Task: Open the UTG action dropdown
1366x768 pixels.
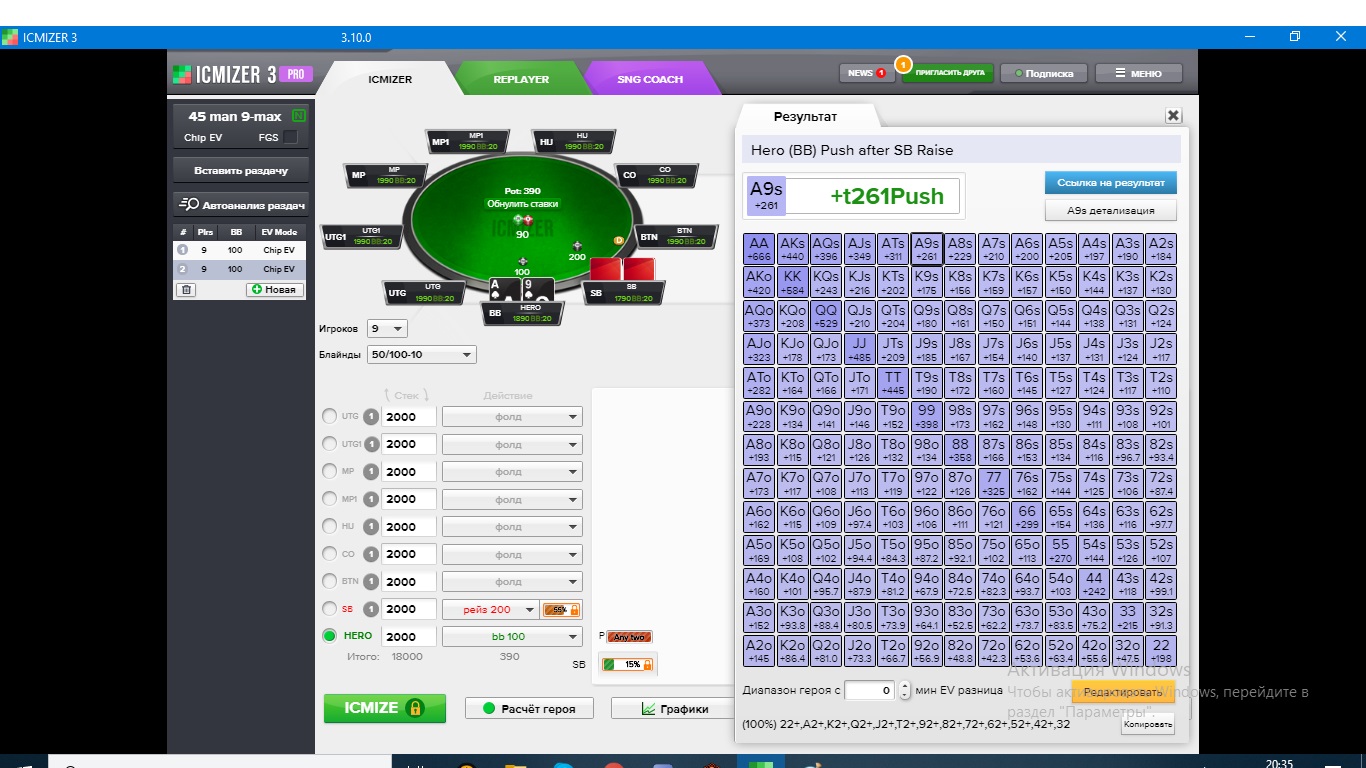Action: [x=512, y=417]
